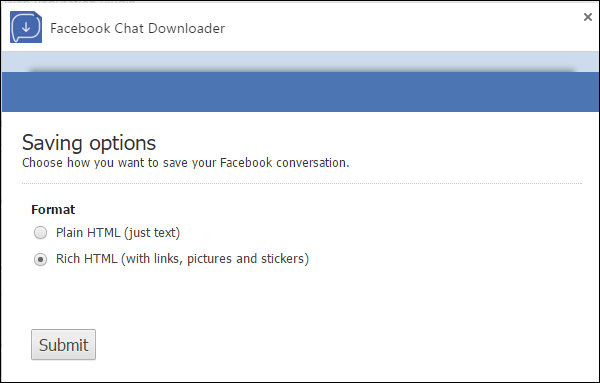Close the Facebook Chat Downloader dialog
This screenshot has height=383, width=600.
click(x=588, y=17)
